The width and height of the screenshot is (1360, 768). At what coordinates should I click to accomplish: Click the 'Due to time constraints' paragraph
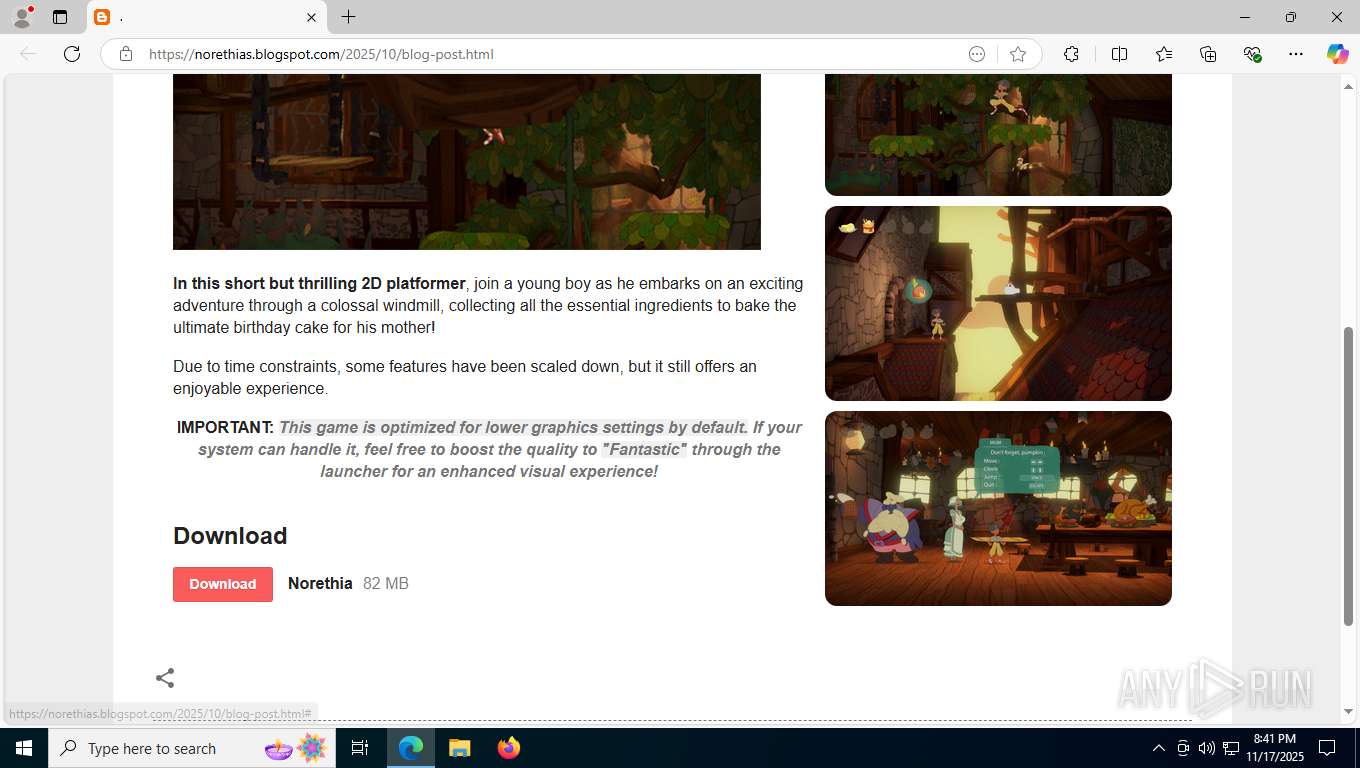(x=465, y=377)
